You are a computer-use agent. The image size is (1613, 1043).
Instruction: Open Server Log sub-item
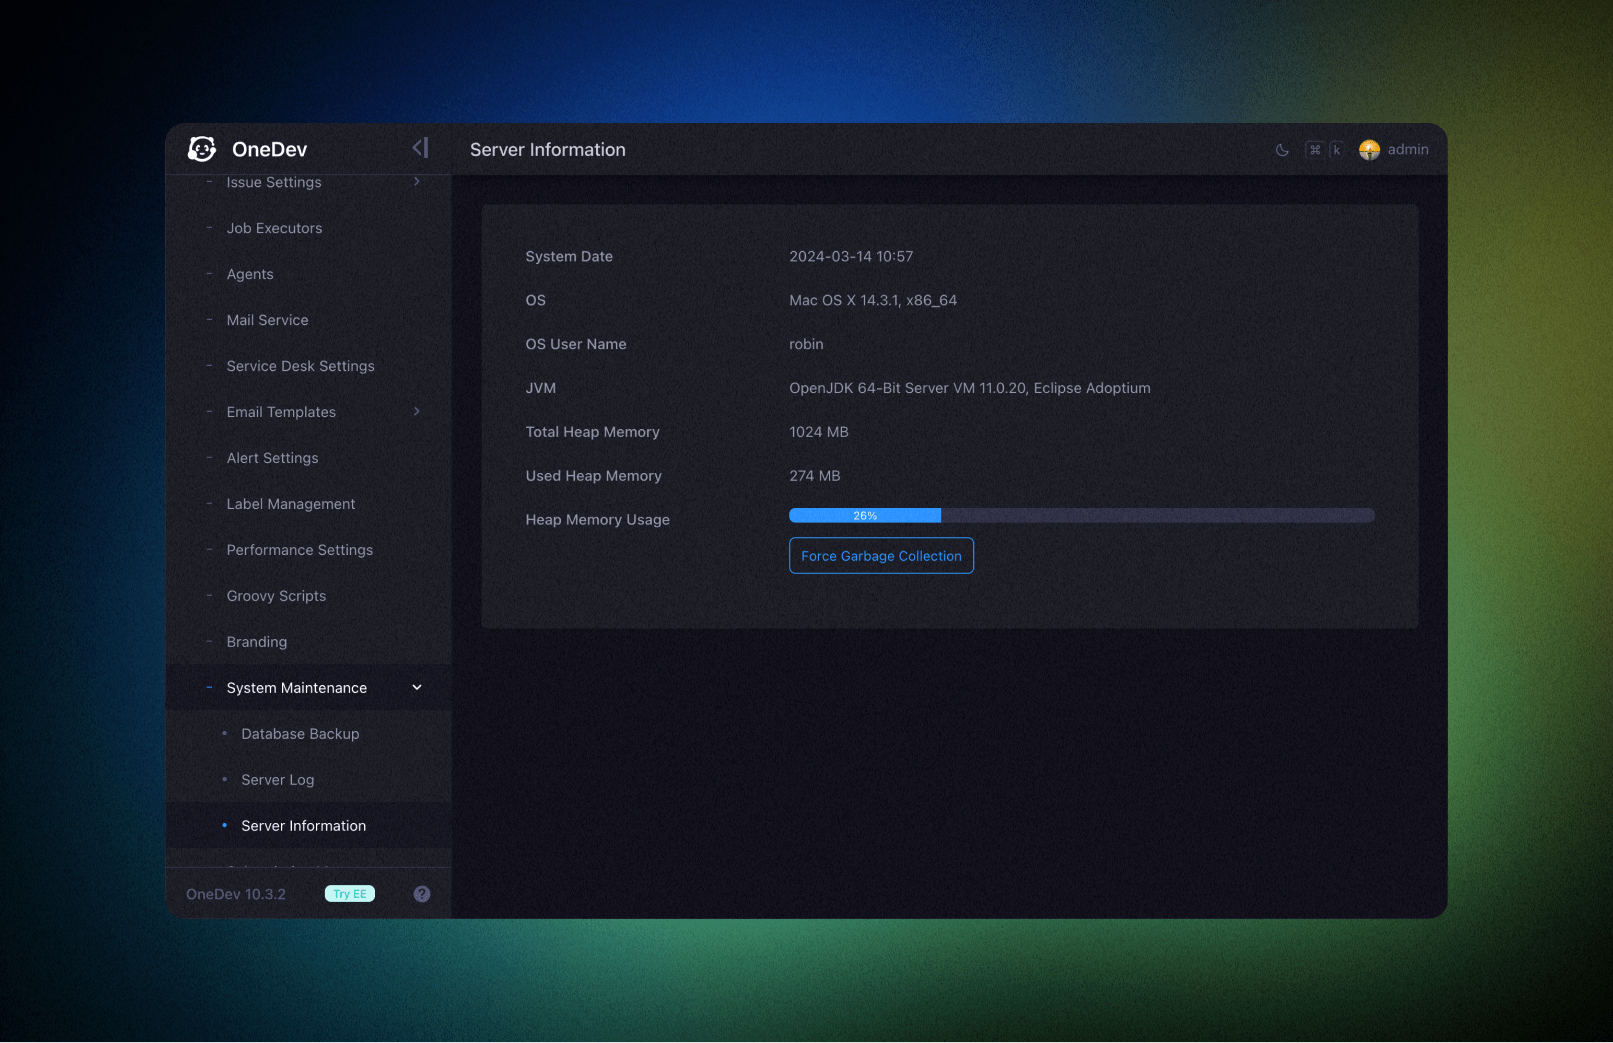[278, 780]
